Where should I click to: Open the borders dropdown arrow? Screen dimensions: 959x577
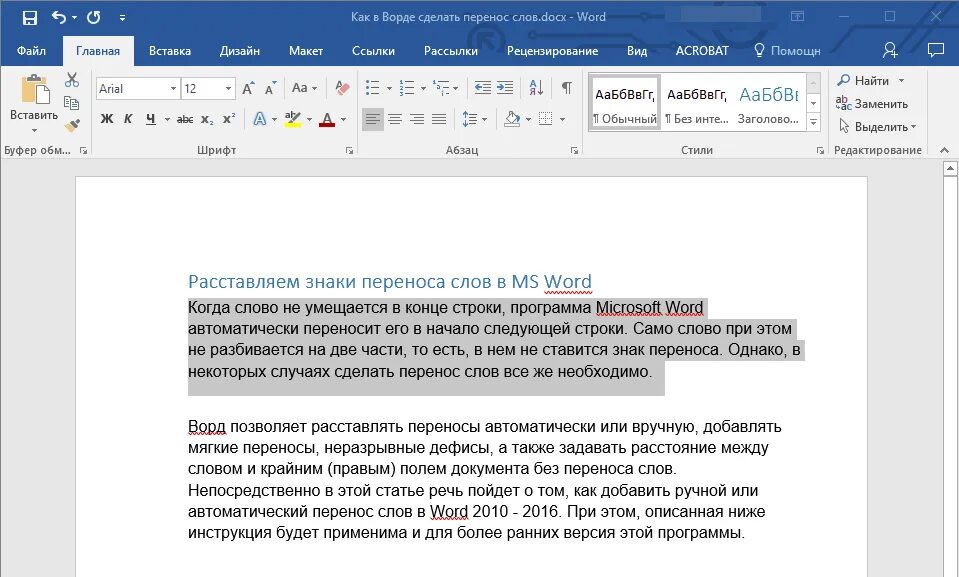click(x=563, y=119)
